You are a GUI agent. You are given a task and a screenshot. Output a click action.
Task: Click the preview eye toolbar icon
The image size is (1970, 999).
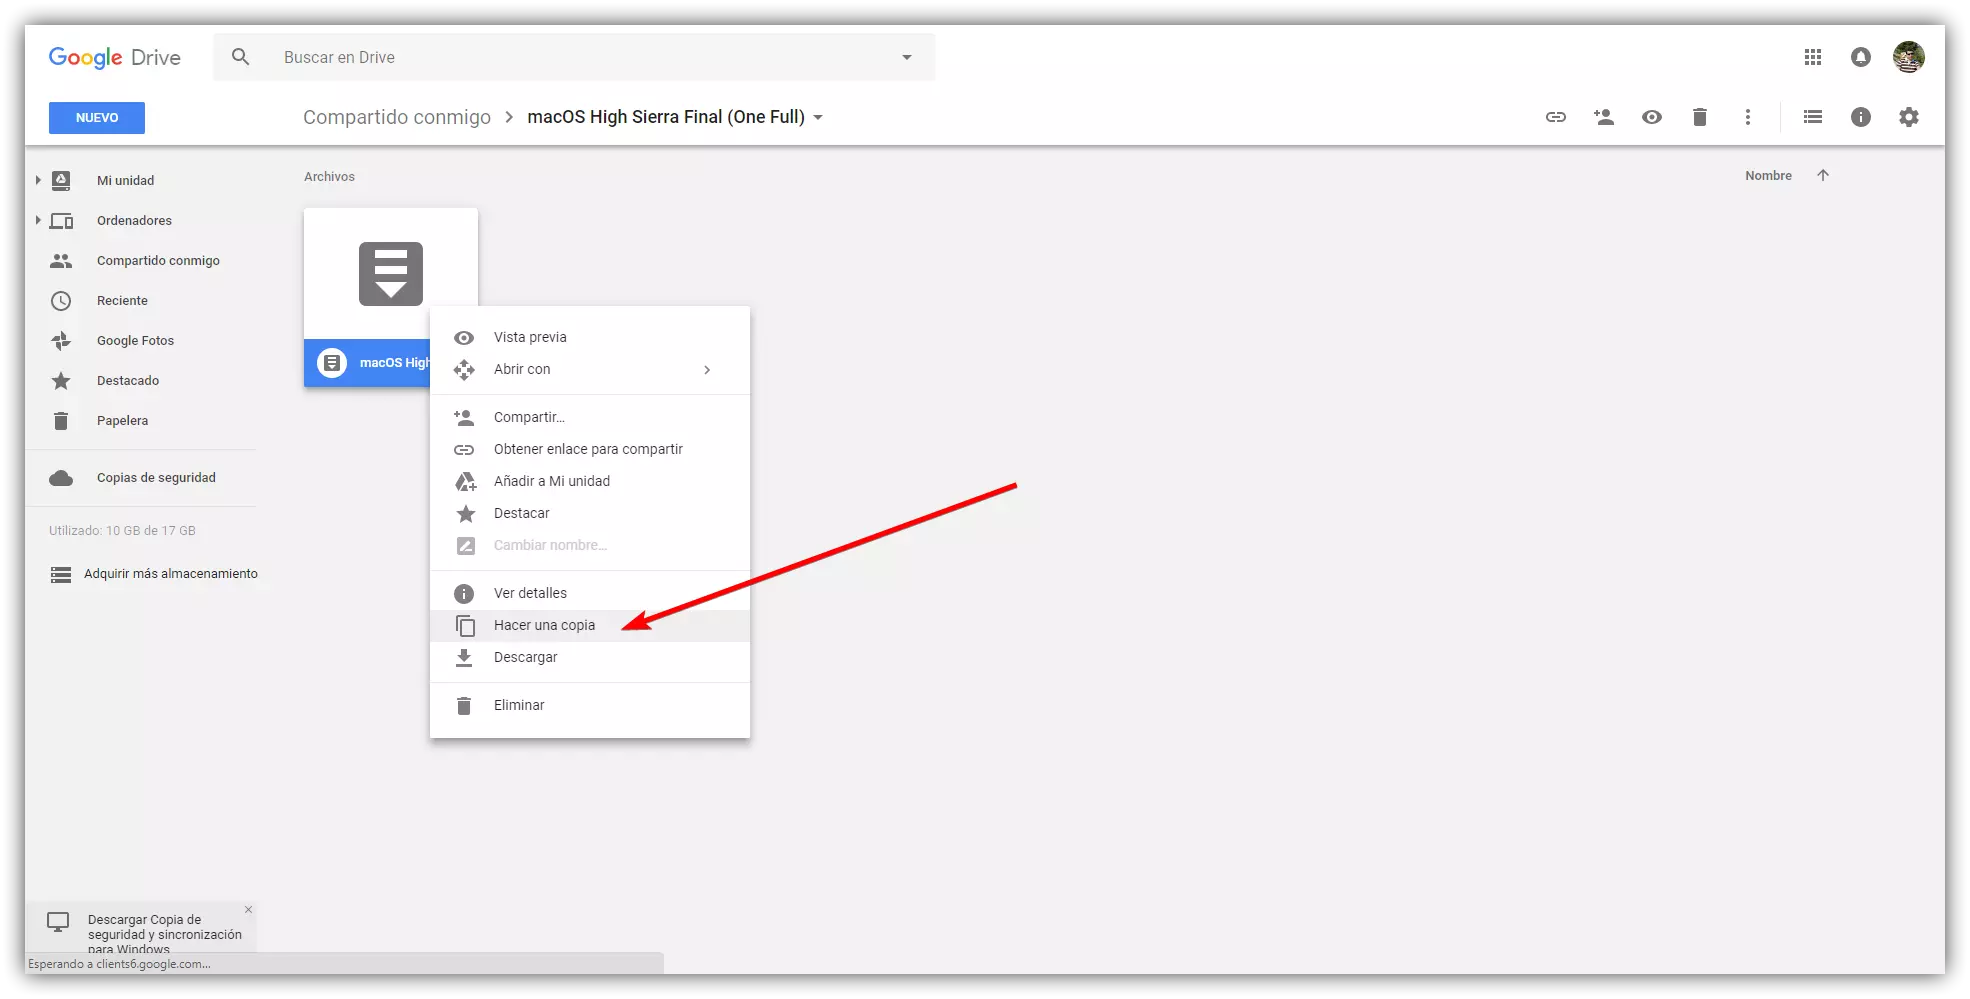(x=1652, y=117)
